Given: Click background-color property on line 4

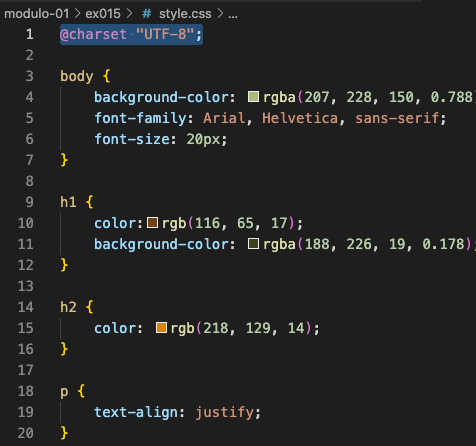Looking at the screenshot, I should [161, 97].
